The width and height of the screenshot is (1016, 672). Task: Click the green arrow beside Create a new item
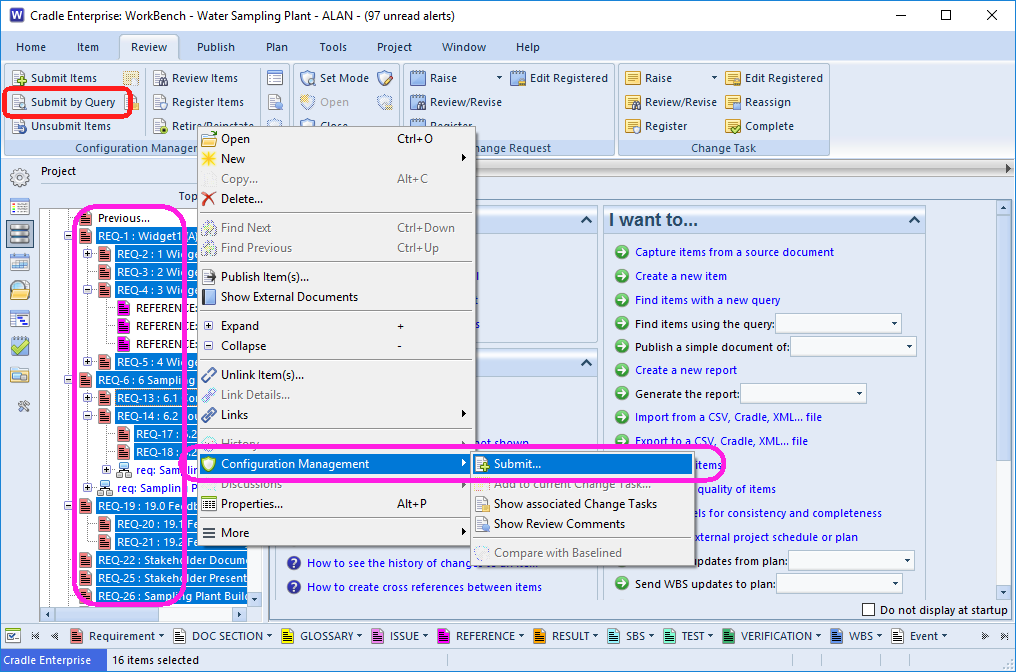coord(622,276)
